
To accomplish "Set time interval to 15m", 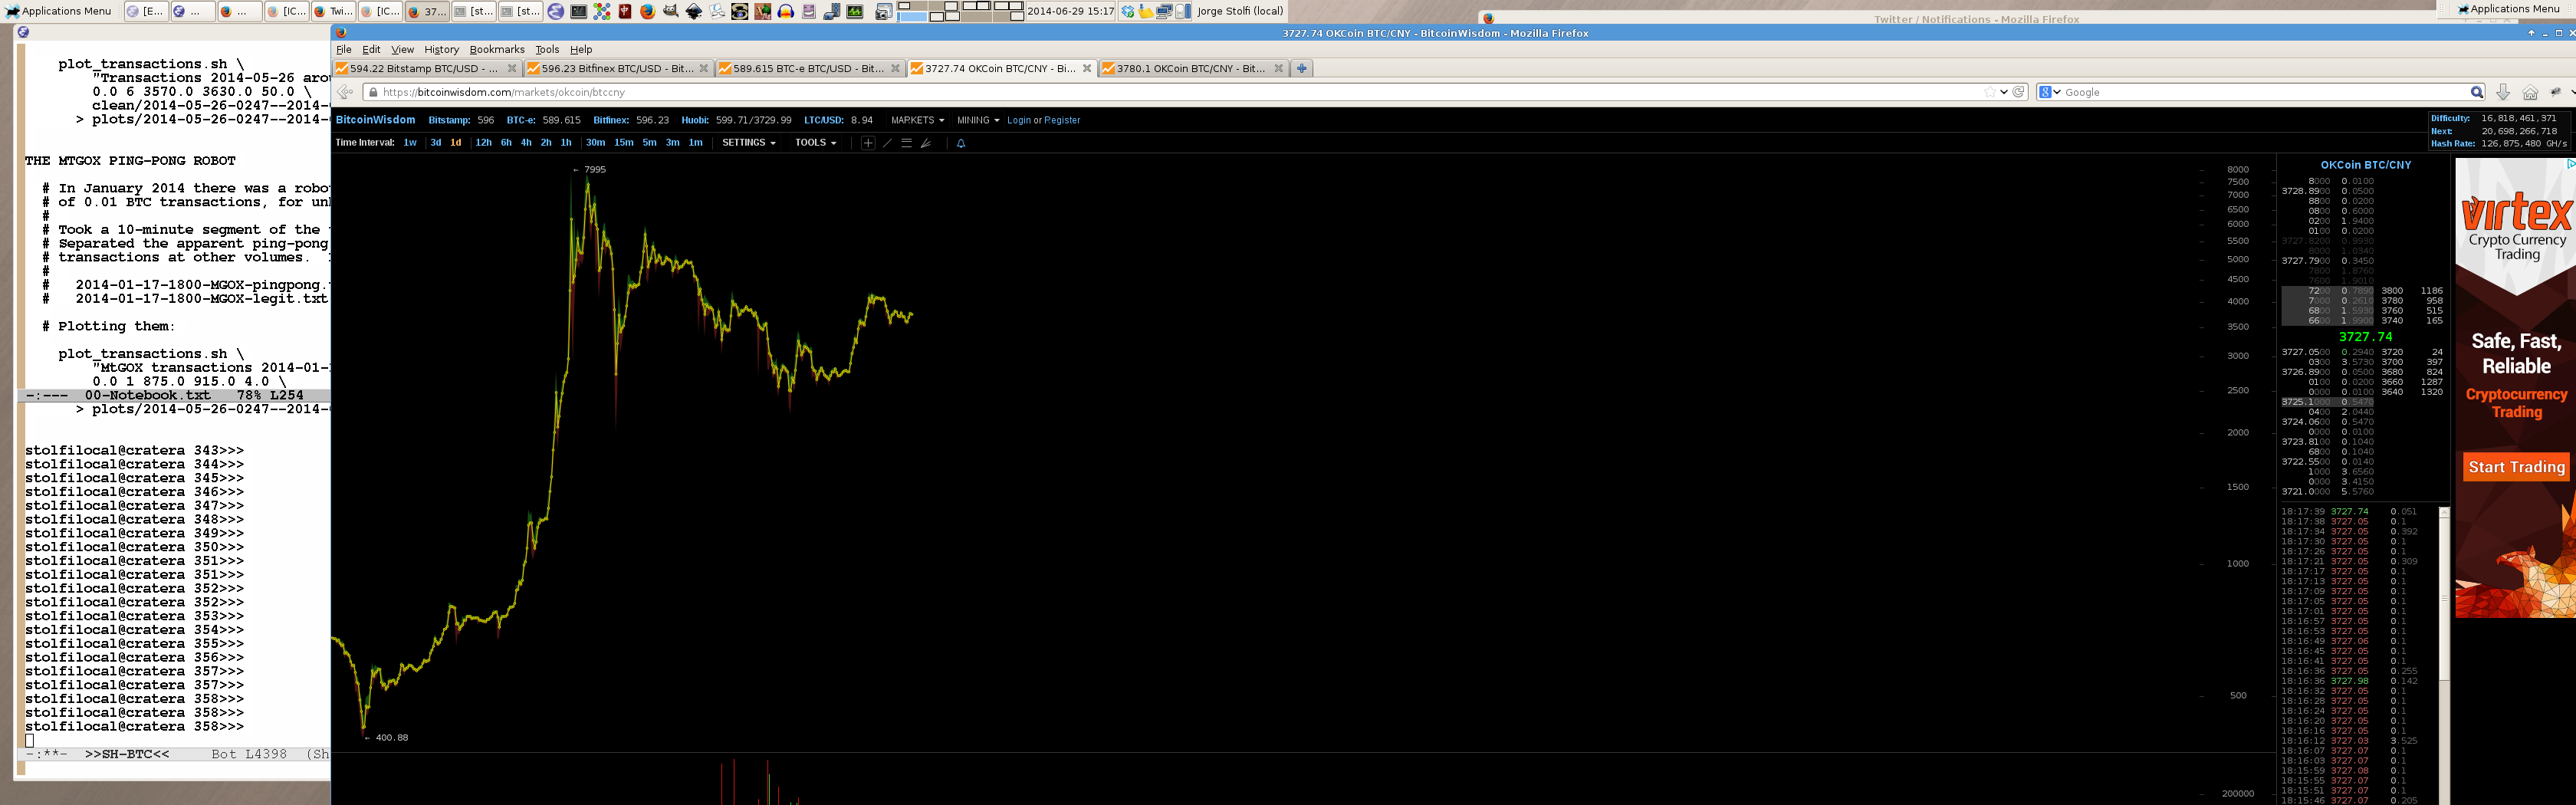I will pyautogui.click(x=623, y=143).
